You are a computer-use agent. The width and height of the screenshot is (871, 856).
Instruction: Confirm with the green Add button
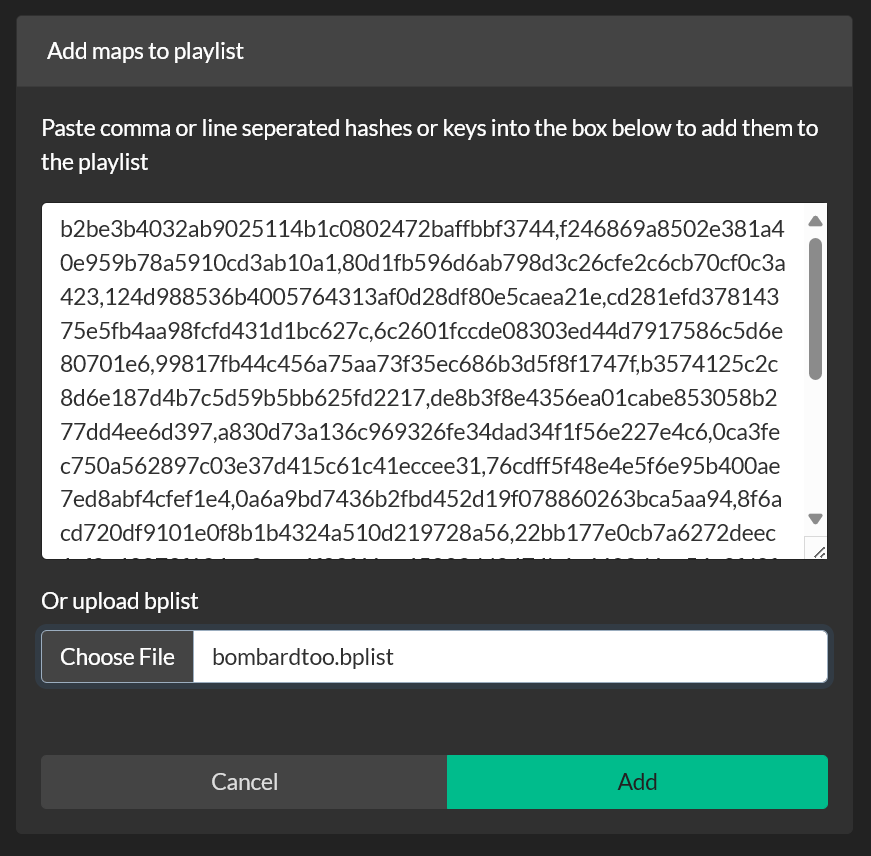[x=637, y=782]
